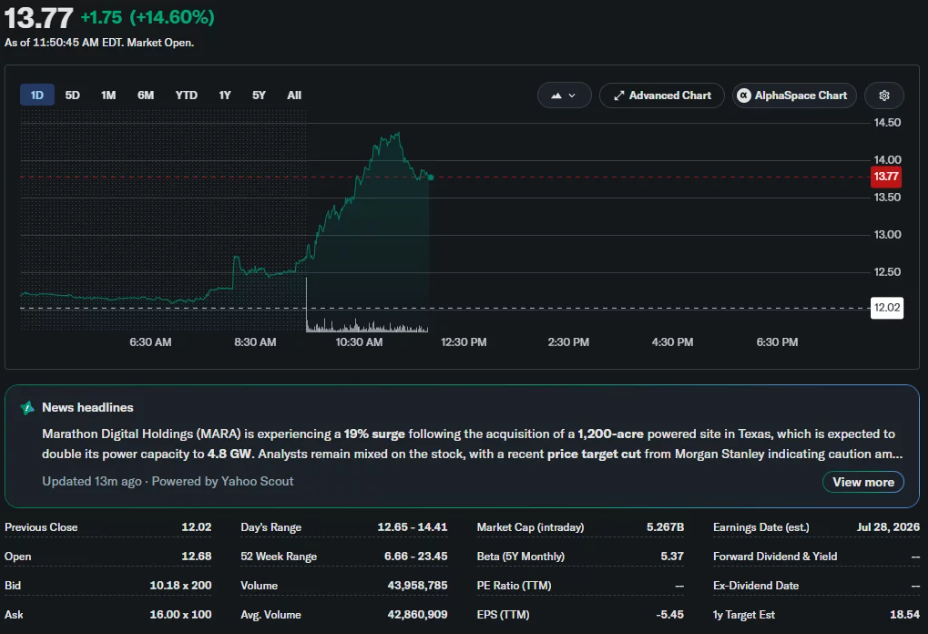928x634 pixels.
Task: Open chart settings gear icon
Action: (x=884, y=95)
